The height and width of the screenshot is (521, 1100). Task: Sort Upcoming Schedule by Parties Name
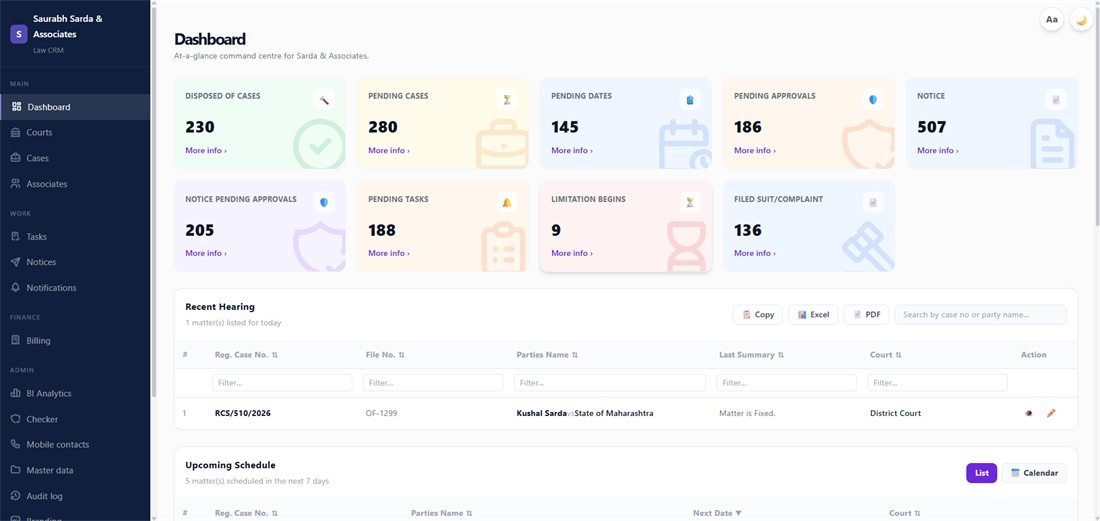(442, 513)
